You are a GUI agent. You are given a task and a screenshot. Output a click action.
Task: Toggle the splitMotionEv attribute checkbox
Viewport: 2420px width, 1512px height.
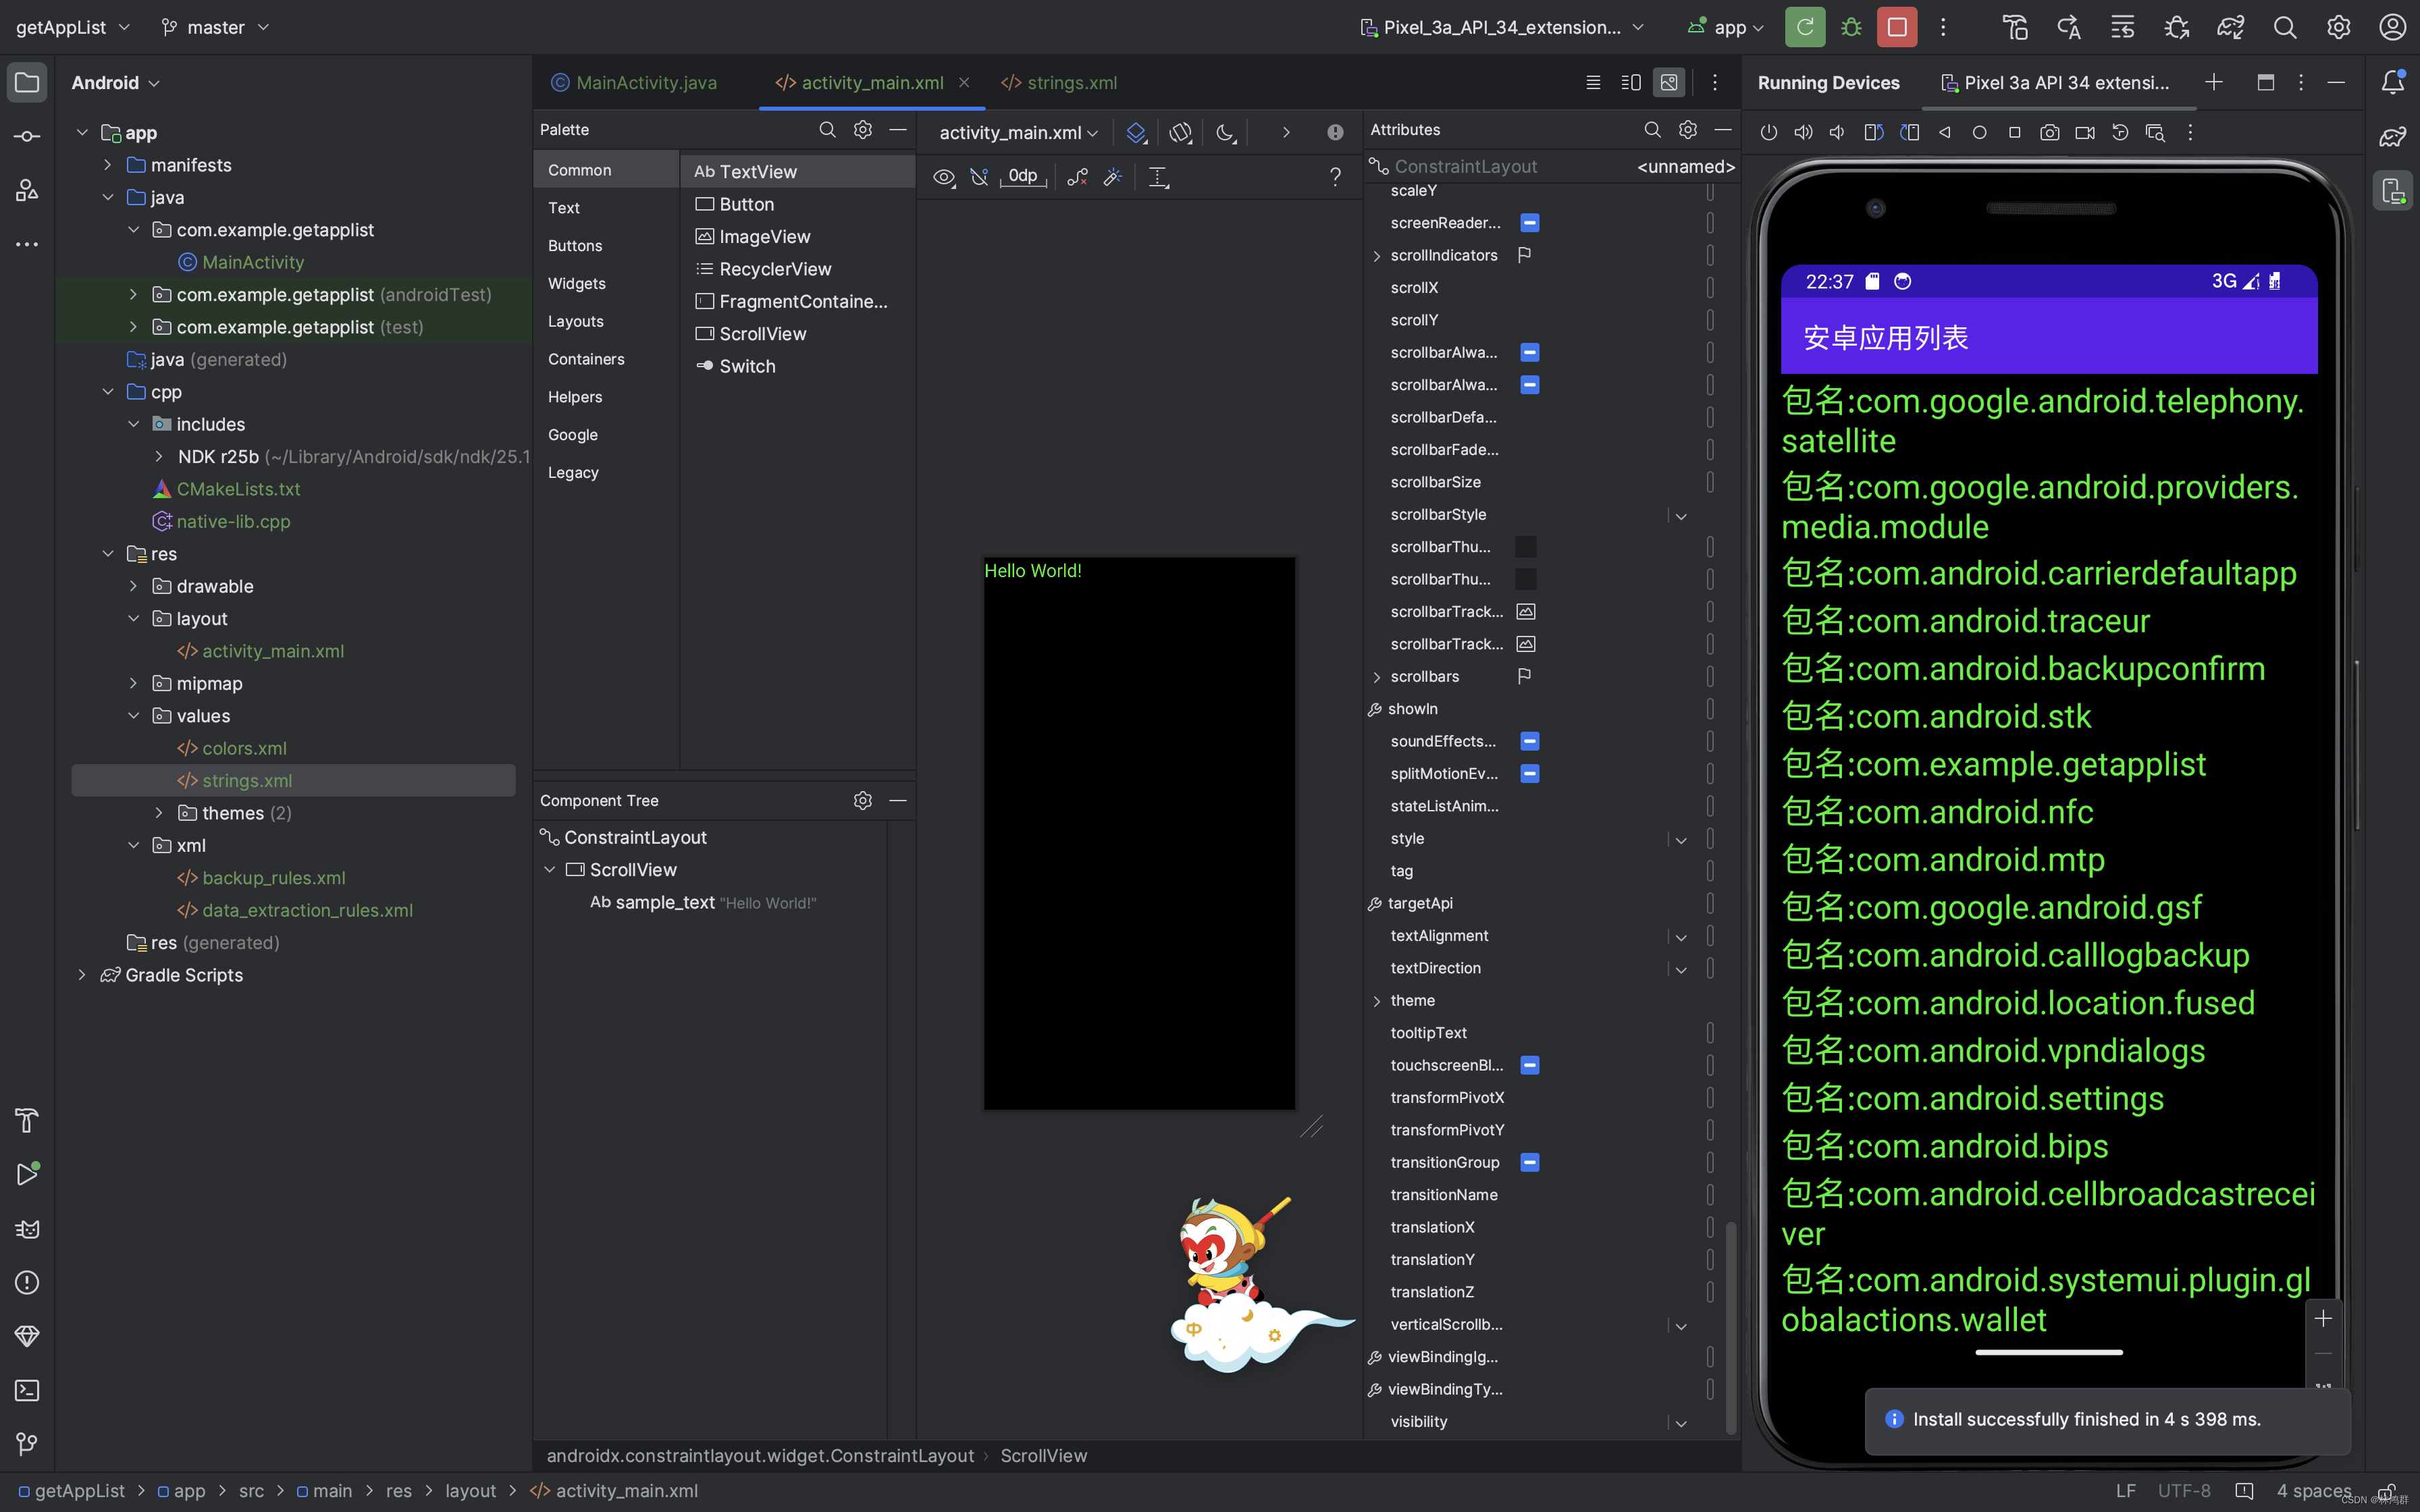click(1529, 773)
